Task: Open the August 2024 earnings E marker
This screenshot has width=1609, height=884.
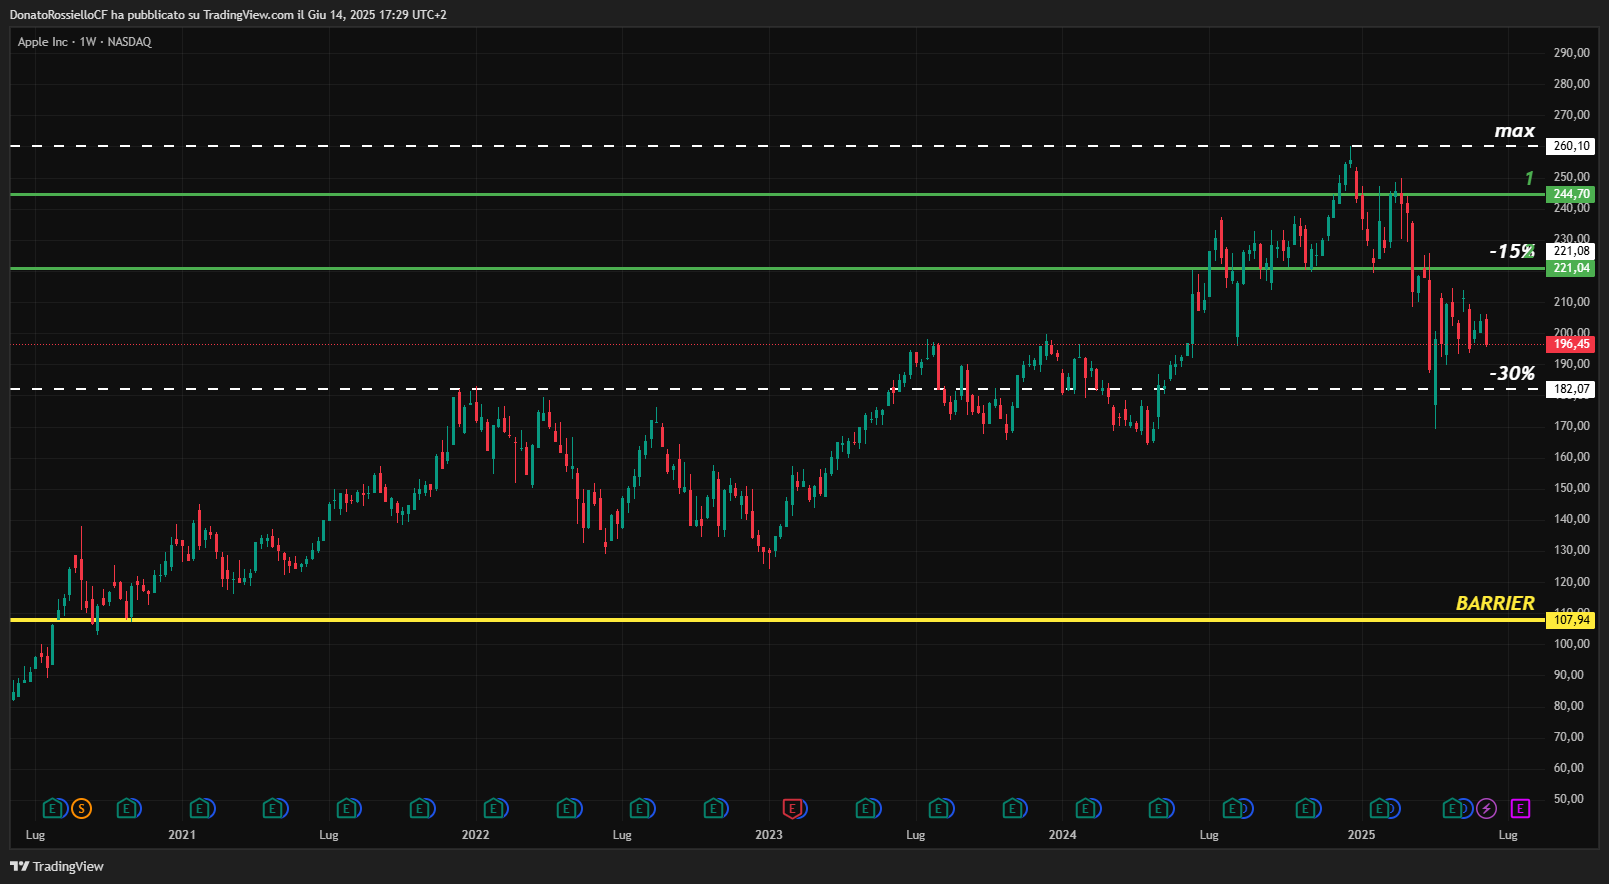Action: click(1234, 808)
